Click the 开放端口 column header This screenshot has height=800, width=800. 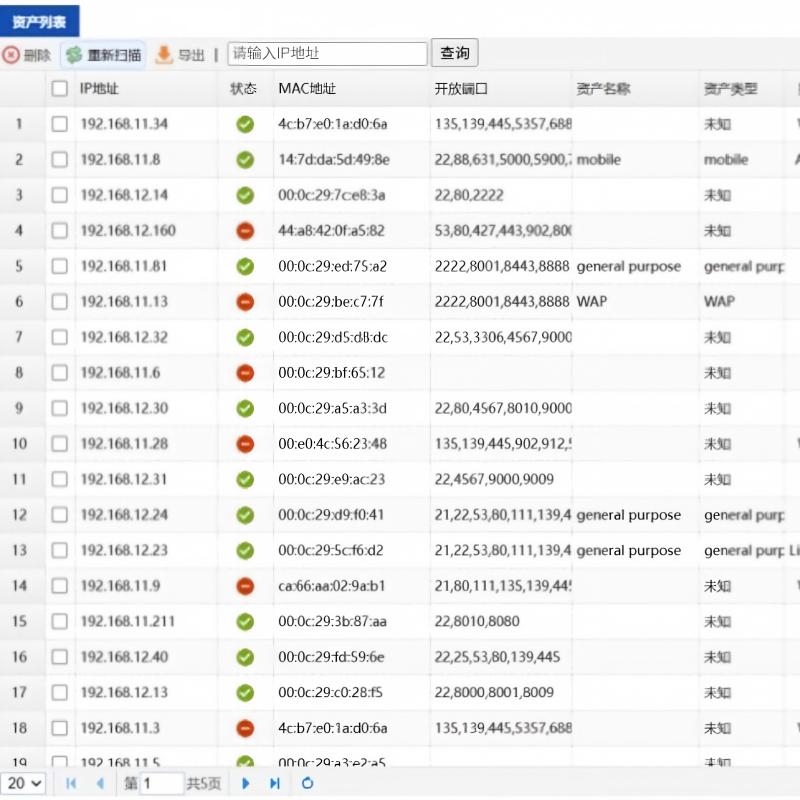461,89
